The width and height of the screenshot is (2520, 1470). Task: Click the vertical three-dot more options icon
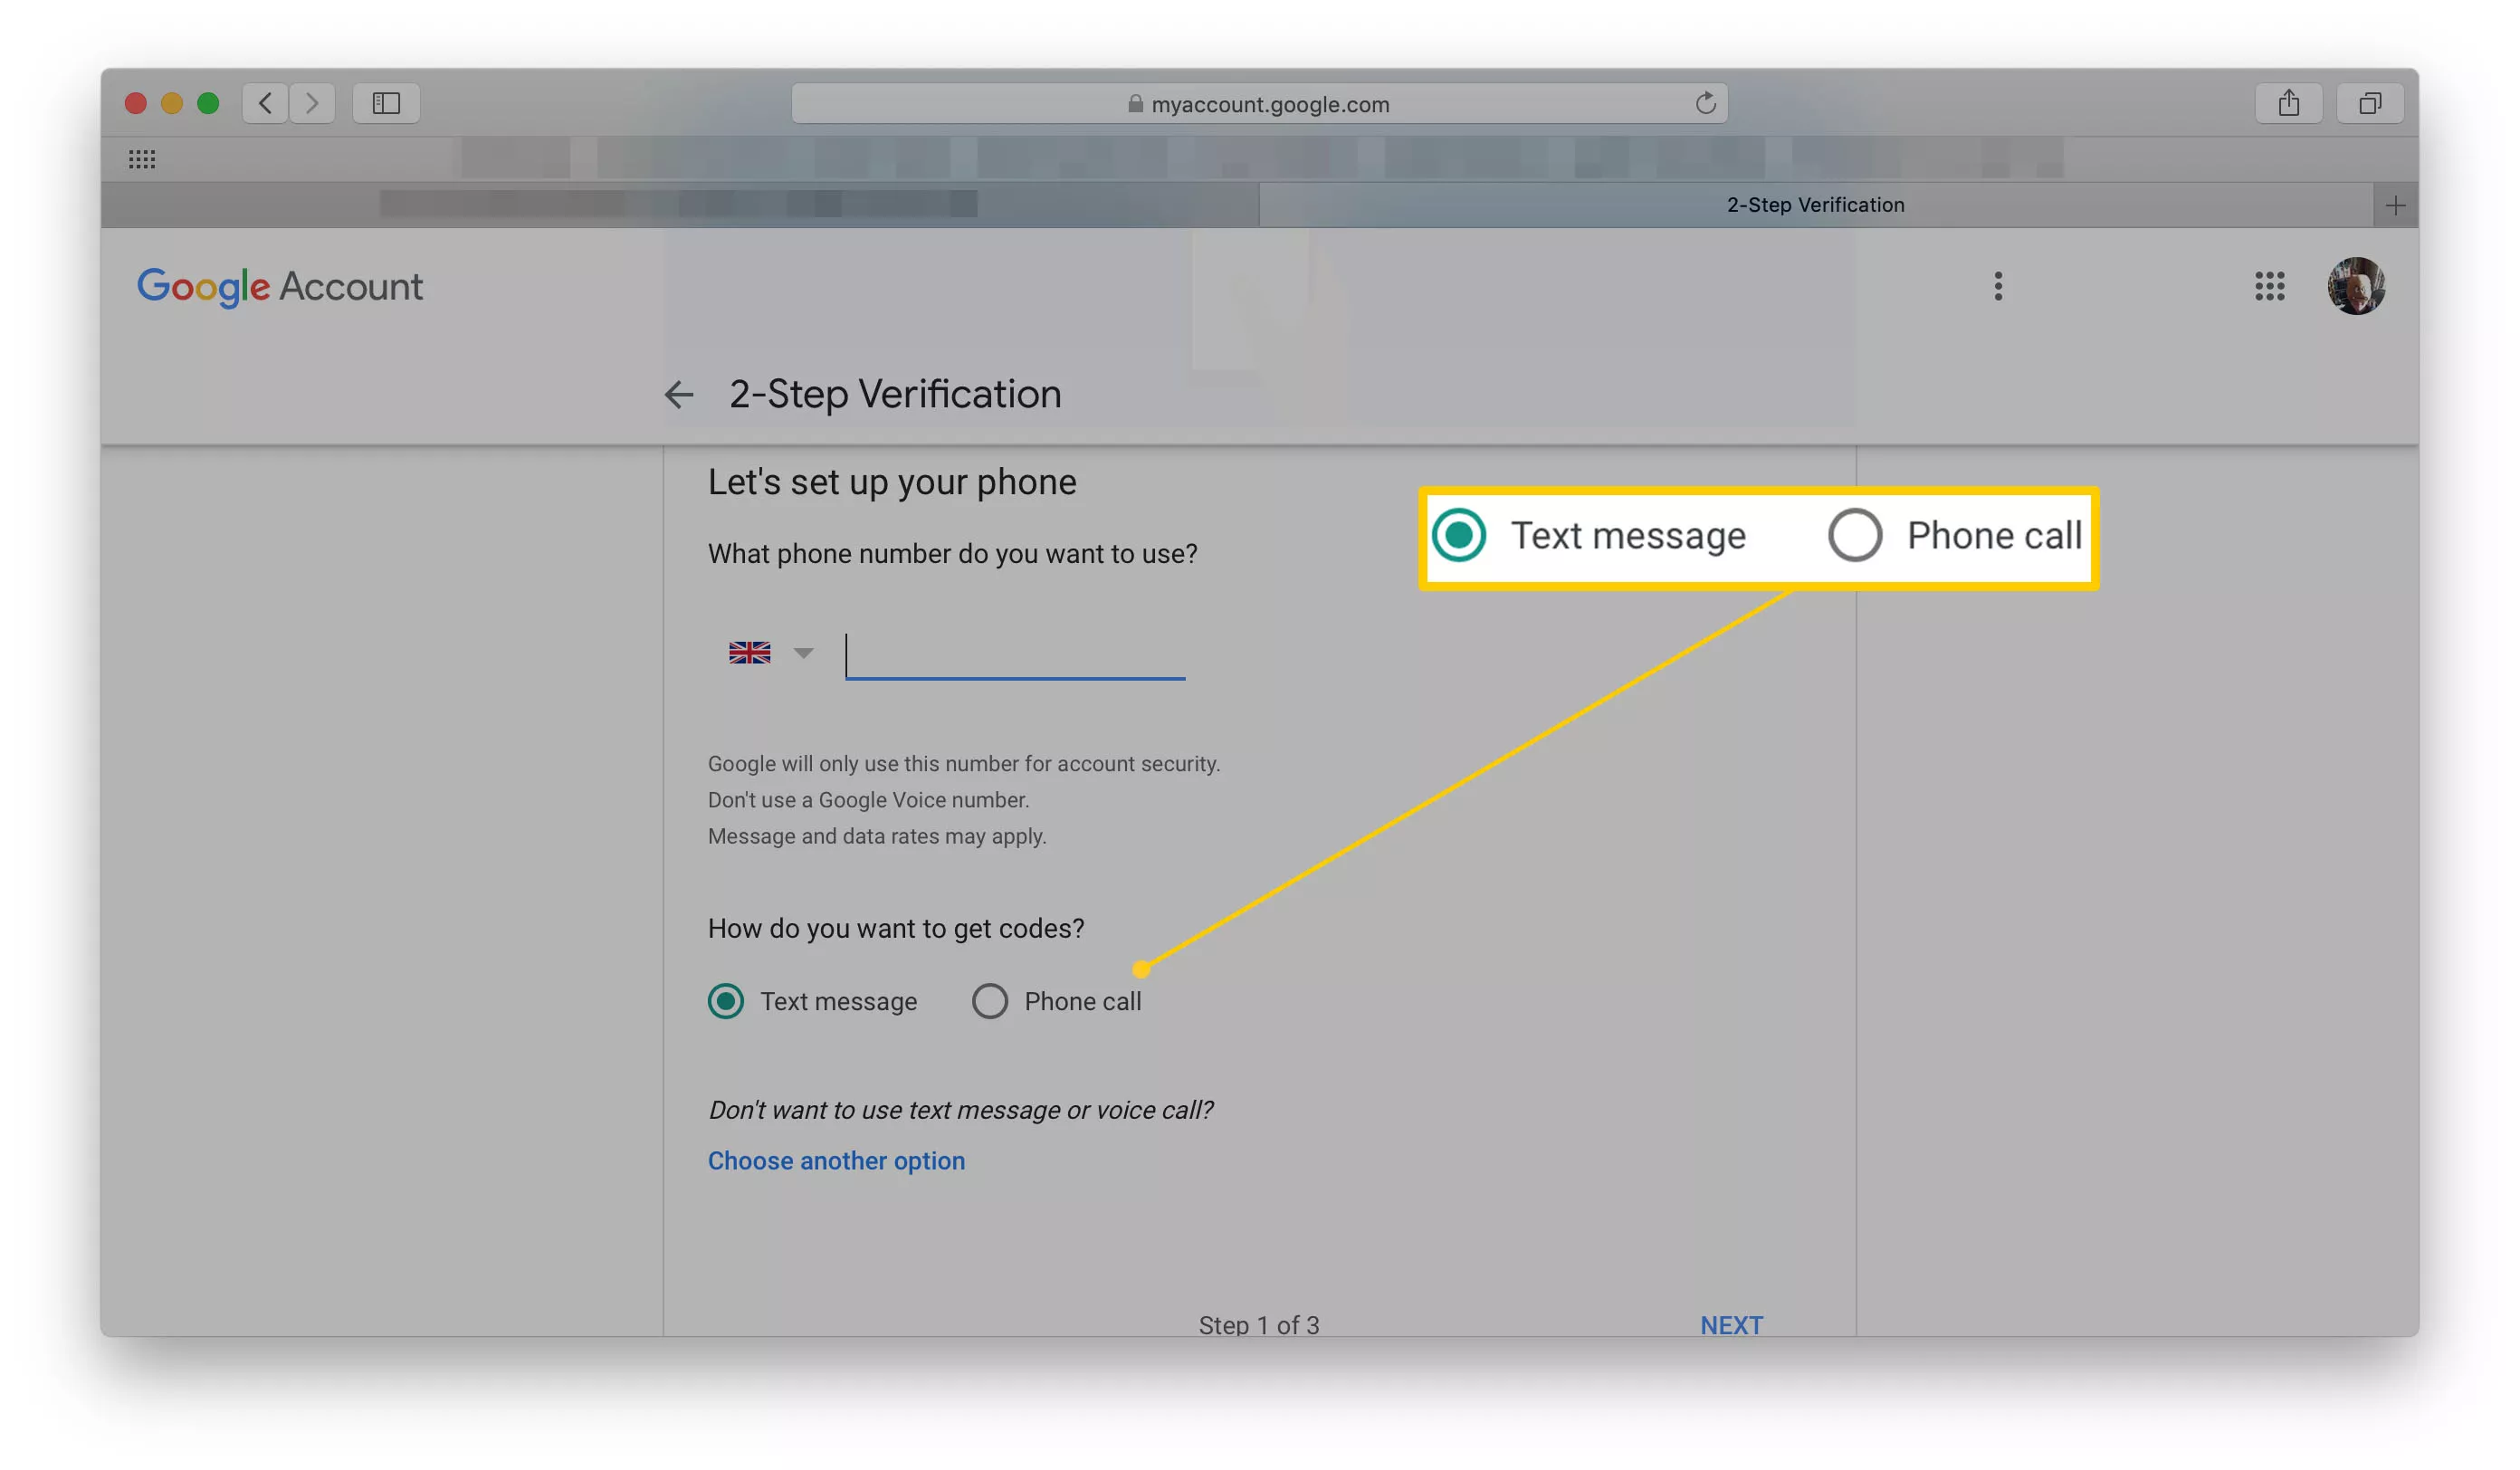coord(1997,285)
